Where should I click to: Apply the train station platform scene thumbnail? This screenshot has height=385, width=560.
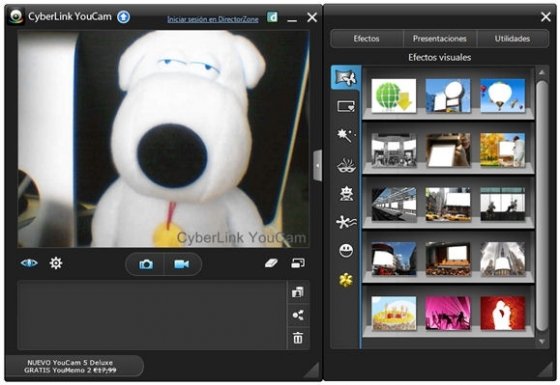tap(394, 204)
